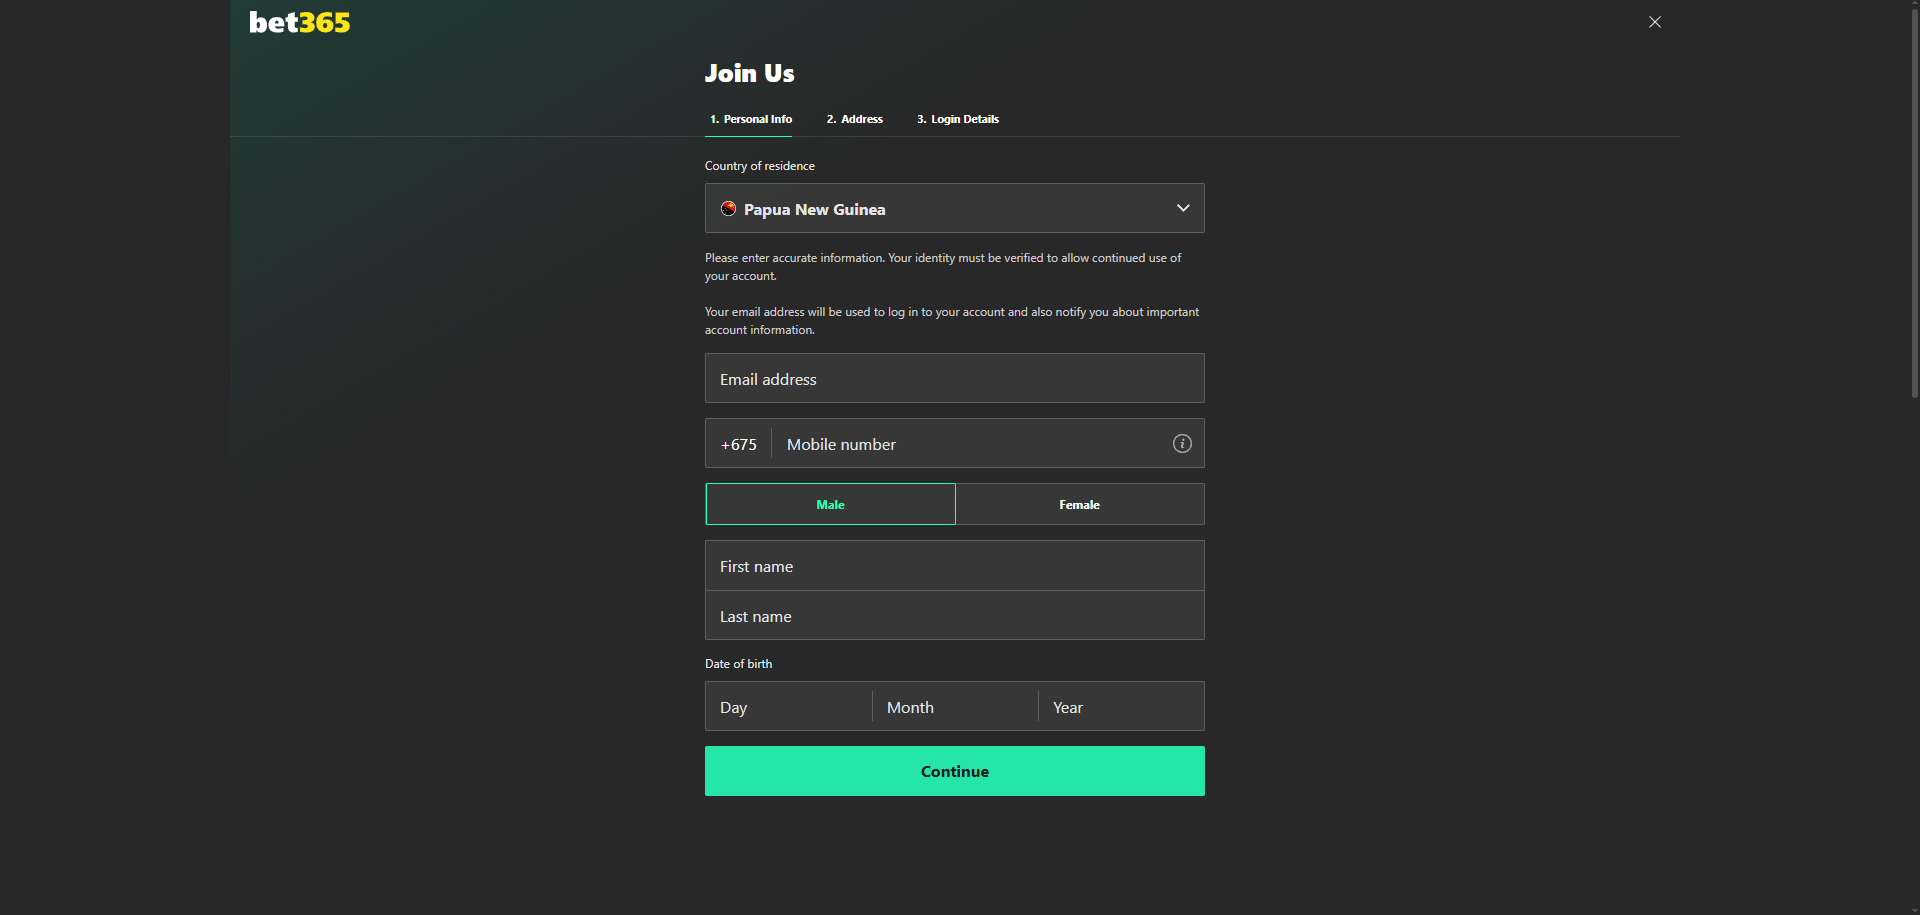Go to the Address step tab
Screen dimensions: 1920x915
coord(854,119)
